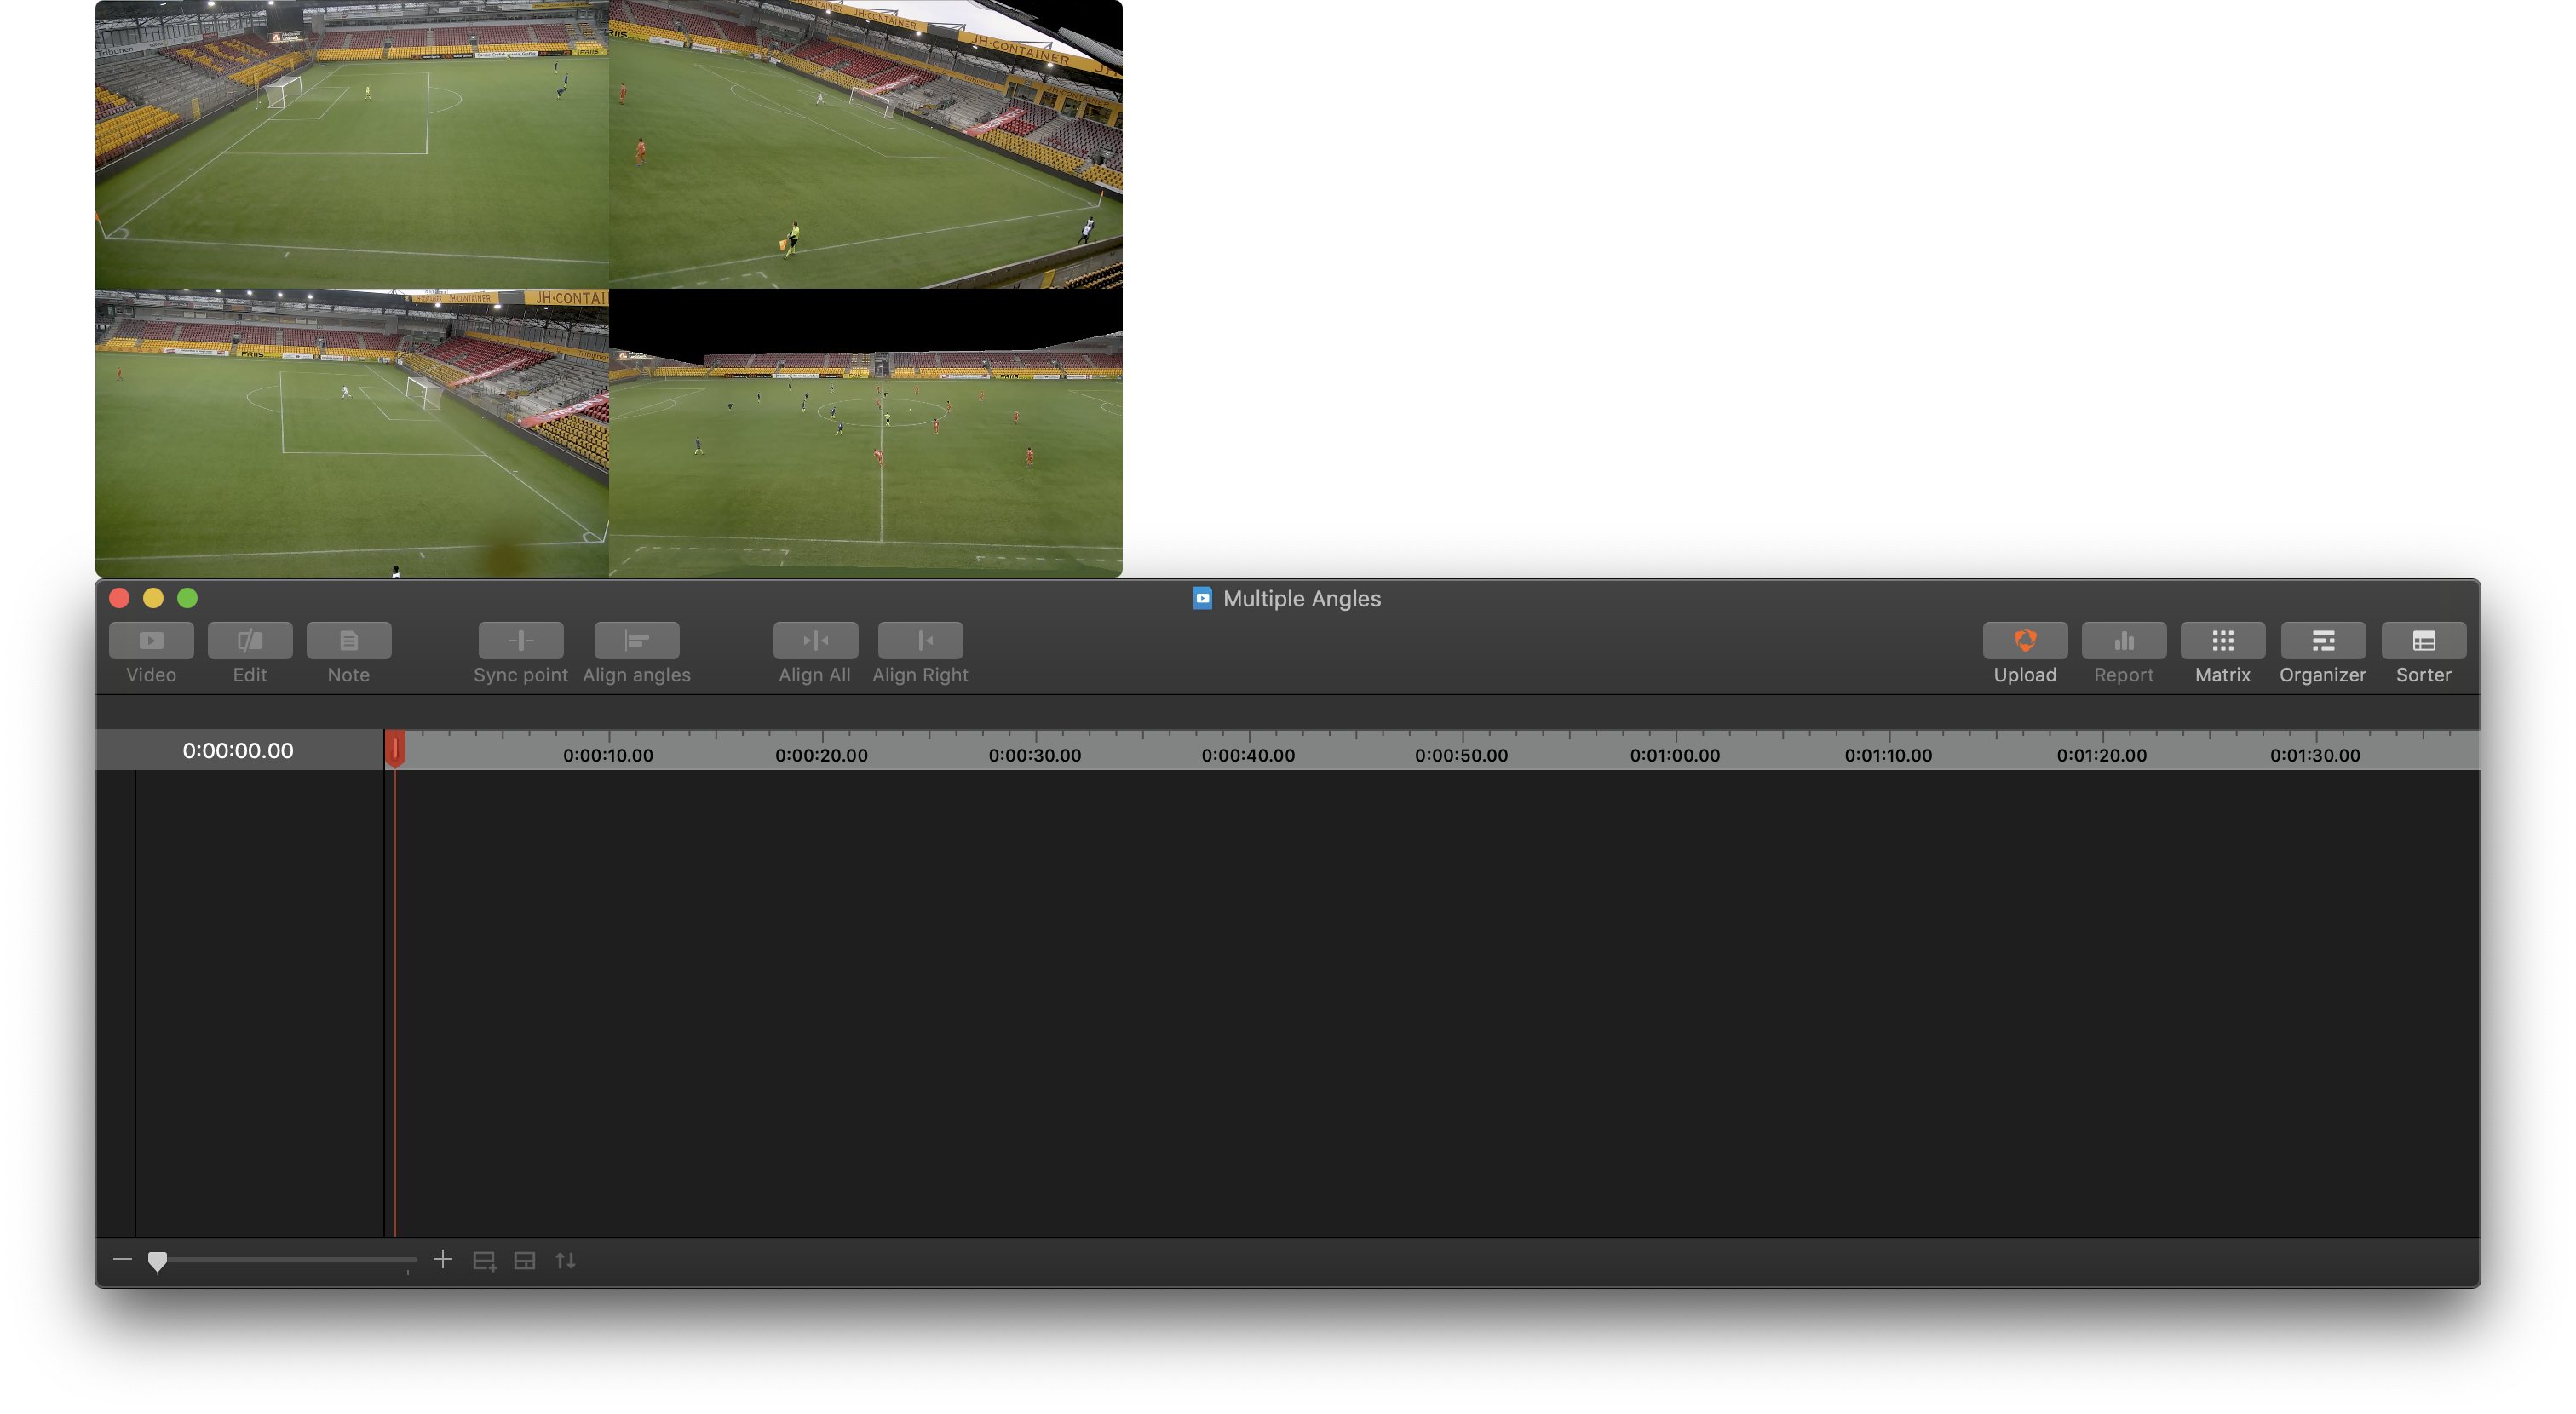Zoom out using the minus button
Image resolution: width=2576 pixels, height=1414 pixels.
click(x=121, y=1260)
